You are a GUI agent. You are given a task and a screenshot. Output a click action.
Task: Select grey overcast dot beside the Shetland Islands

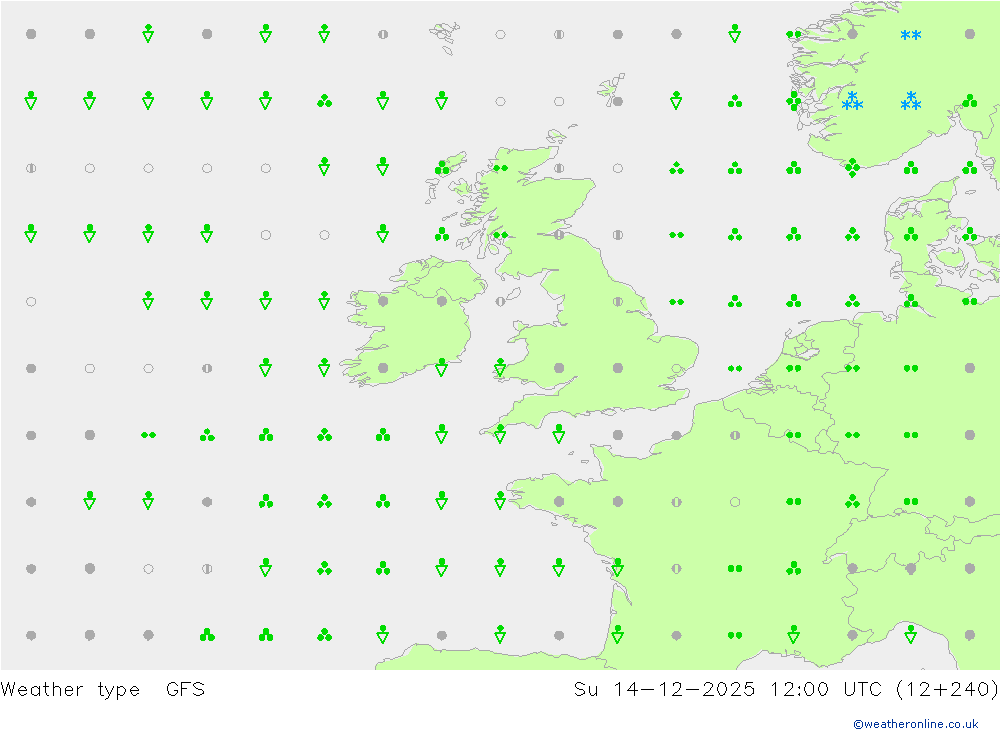pos(618,101)
